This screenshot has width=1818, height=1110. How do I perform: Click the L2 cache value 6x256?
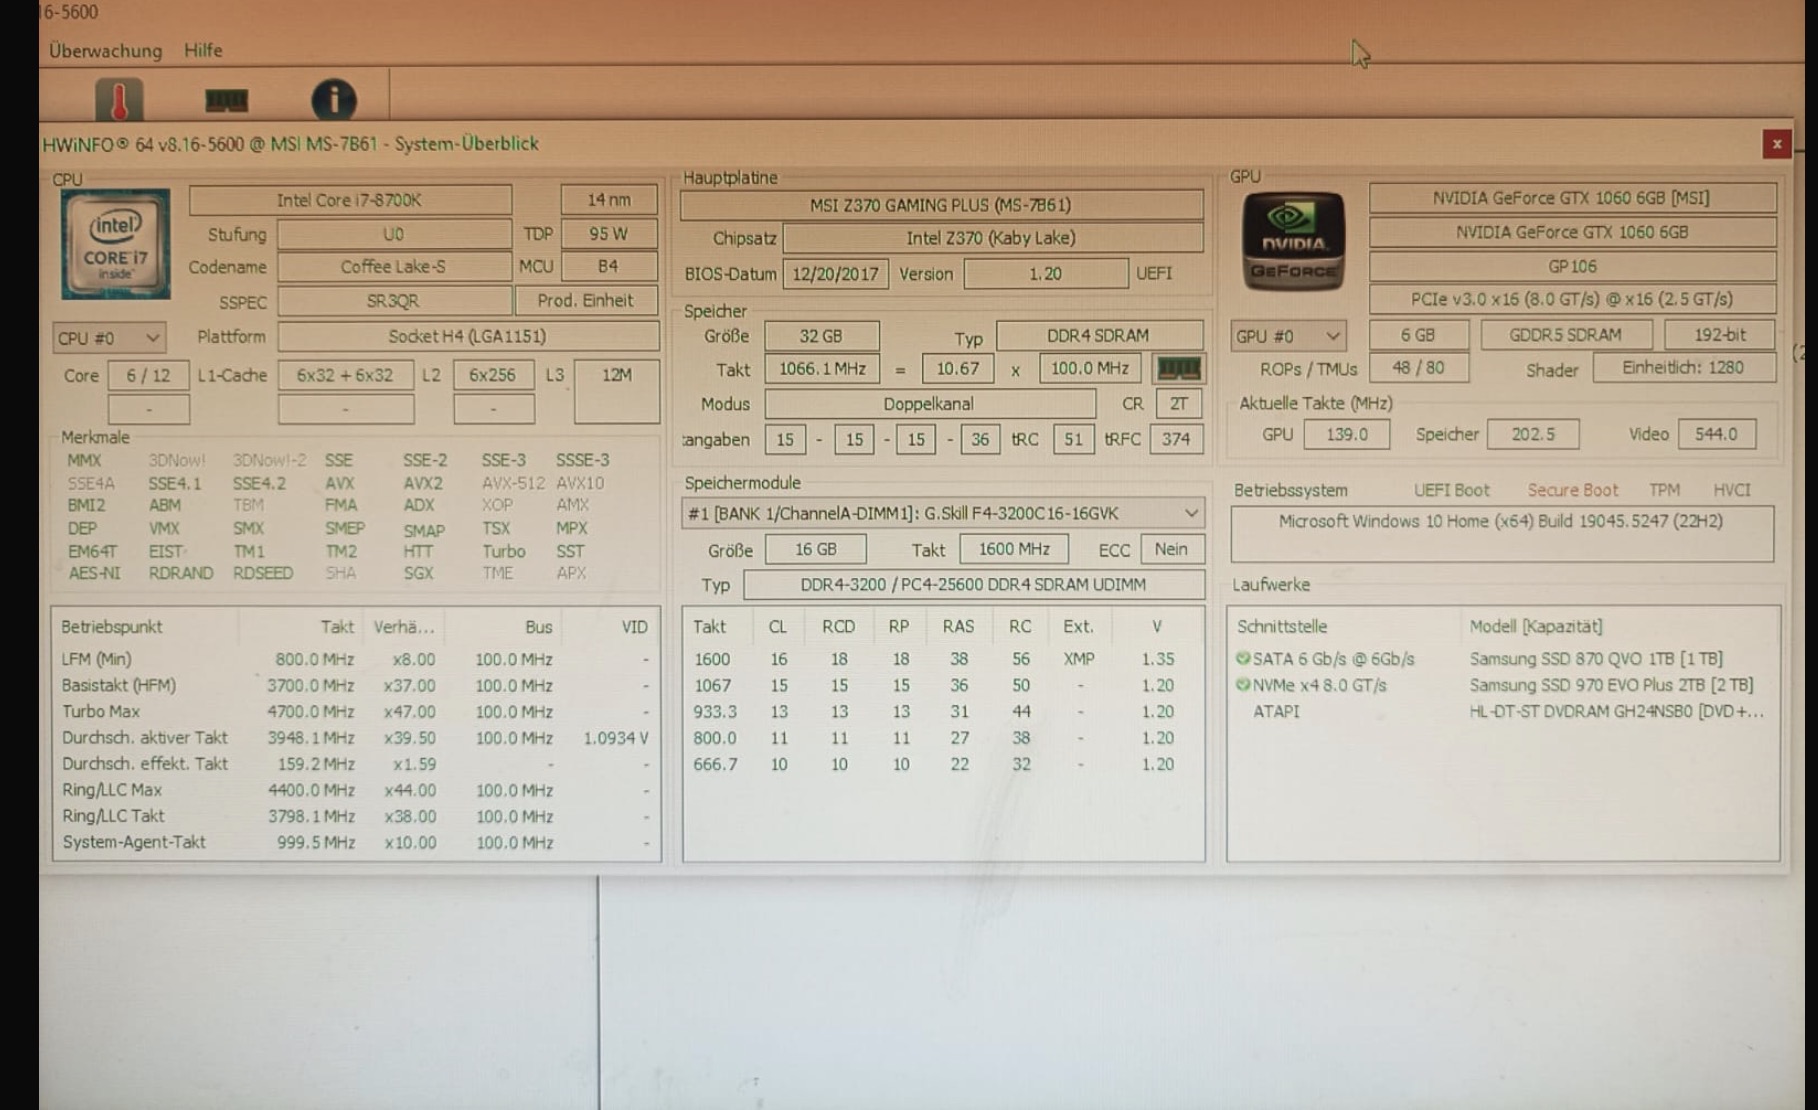coord(493,376)
